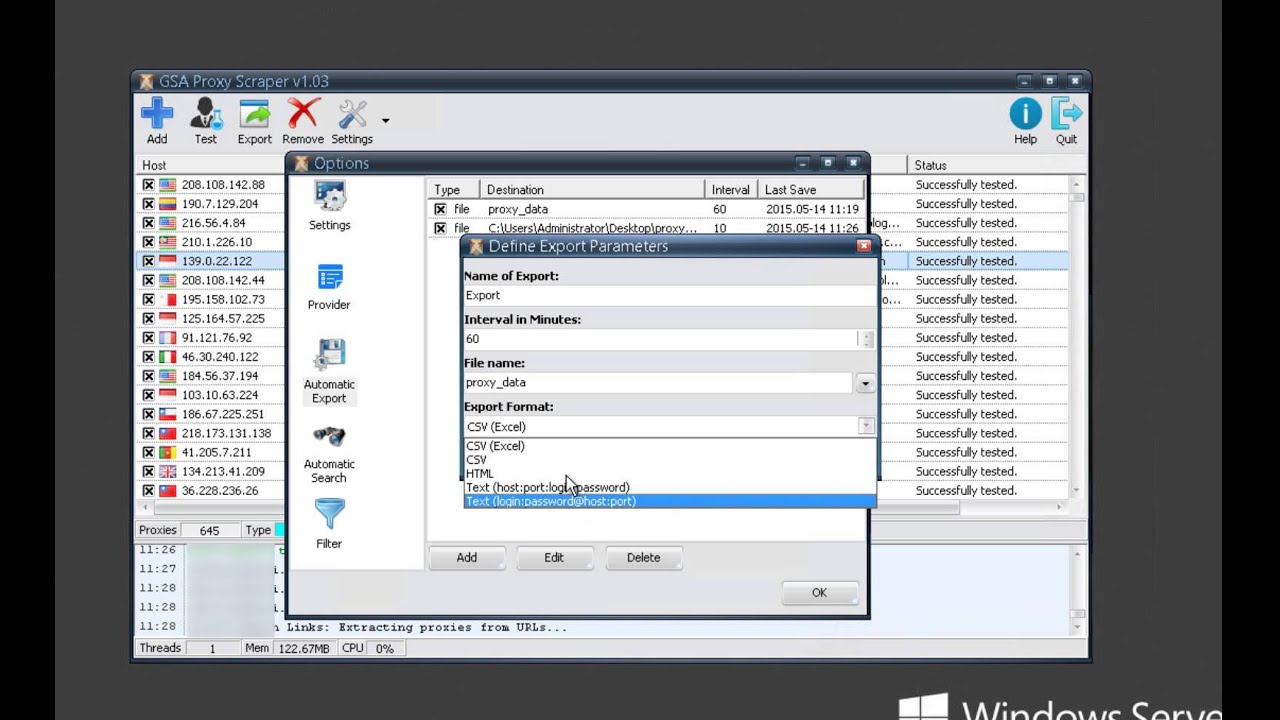Uncheck proxy 139.0.22.122 checkbox

coord(148,261)
